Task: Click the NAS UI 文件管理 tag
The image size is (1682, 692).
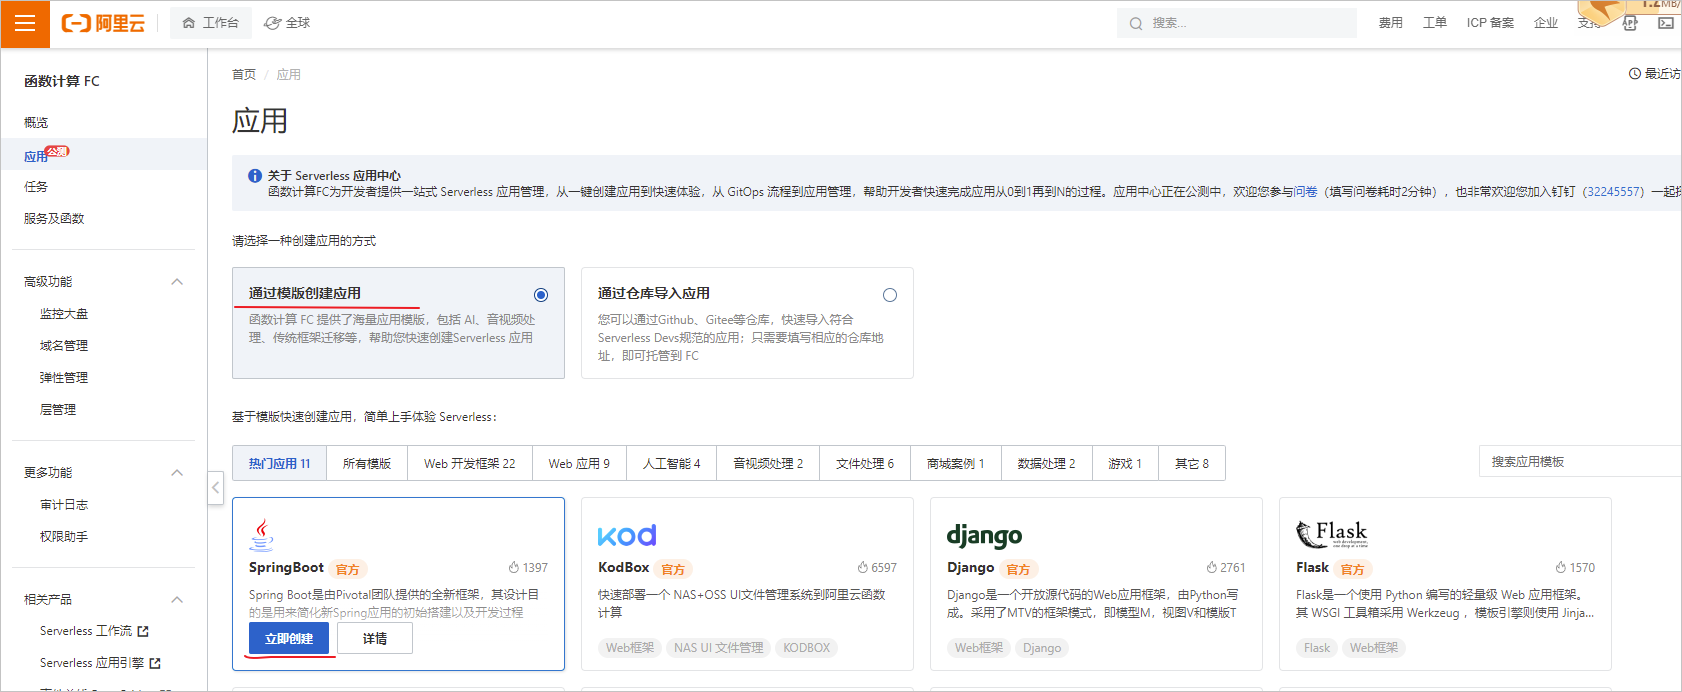Action: click(719, 648)
